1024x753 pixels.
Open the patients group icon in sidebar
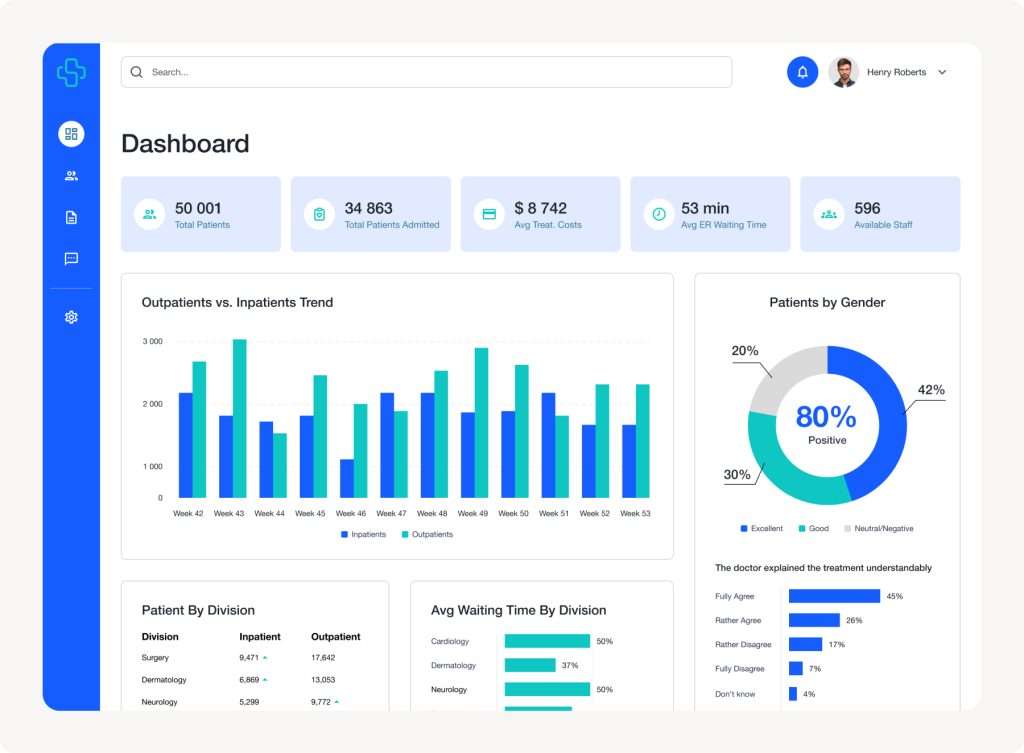click(71, 176)
